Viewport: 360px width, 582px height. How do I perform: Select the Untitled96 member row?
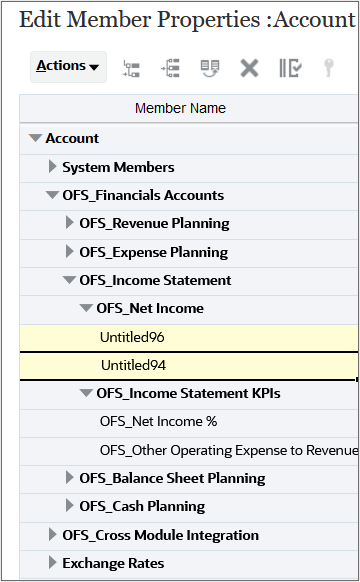click(x=189, y=338)
